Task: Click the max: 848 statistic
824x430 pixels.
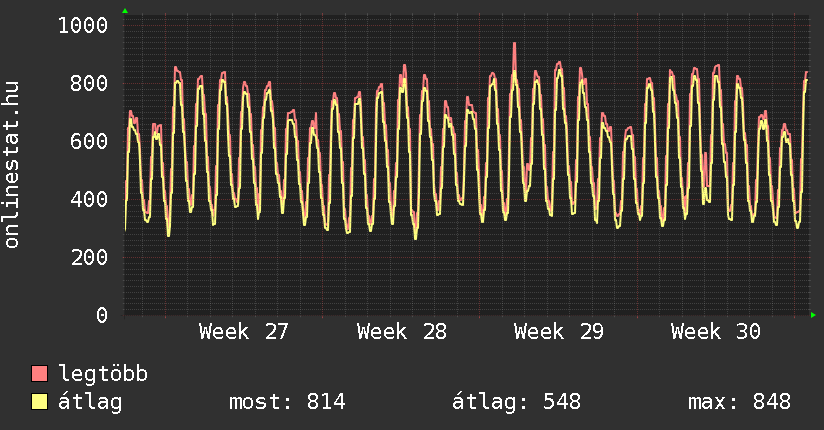Action: click(739, 402)
